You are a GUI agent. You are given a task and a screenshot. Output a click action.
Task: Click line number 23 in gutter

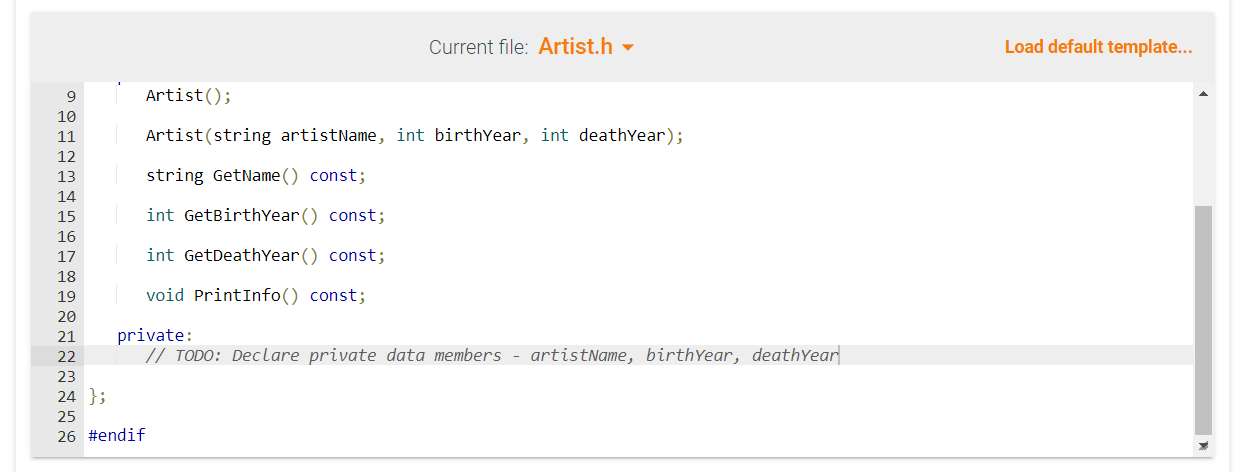pyautogui.click(x=67, y=377)
